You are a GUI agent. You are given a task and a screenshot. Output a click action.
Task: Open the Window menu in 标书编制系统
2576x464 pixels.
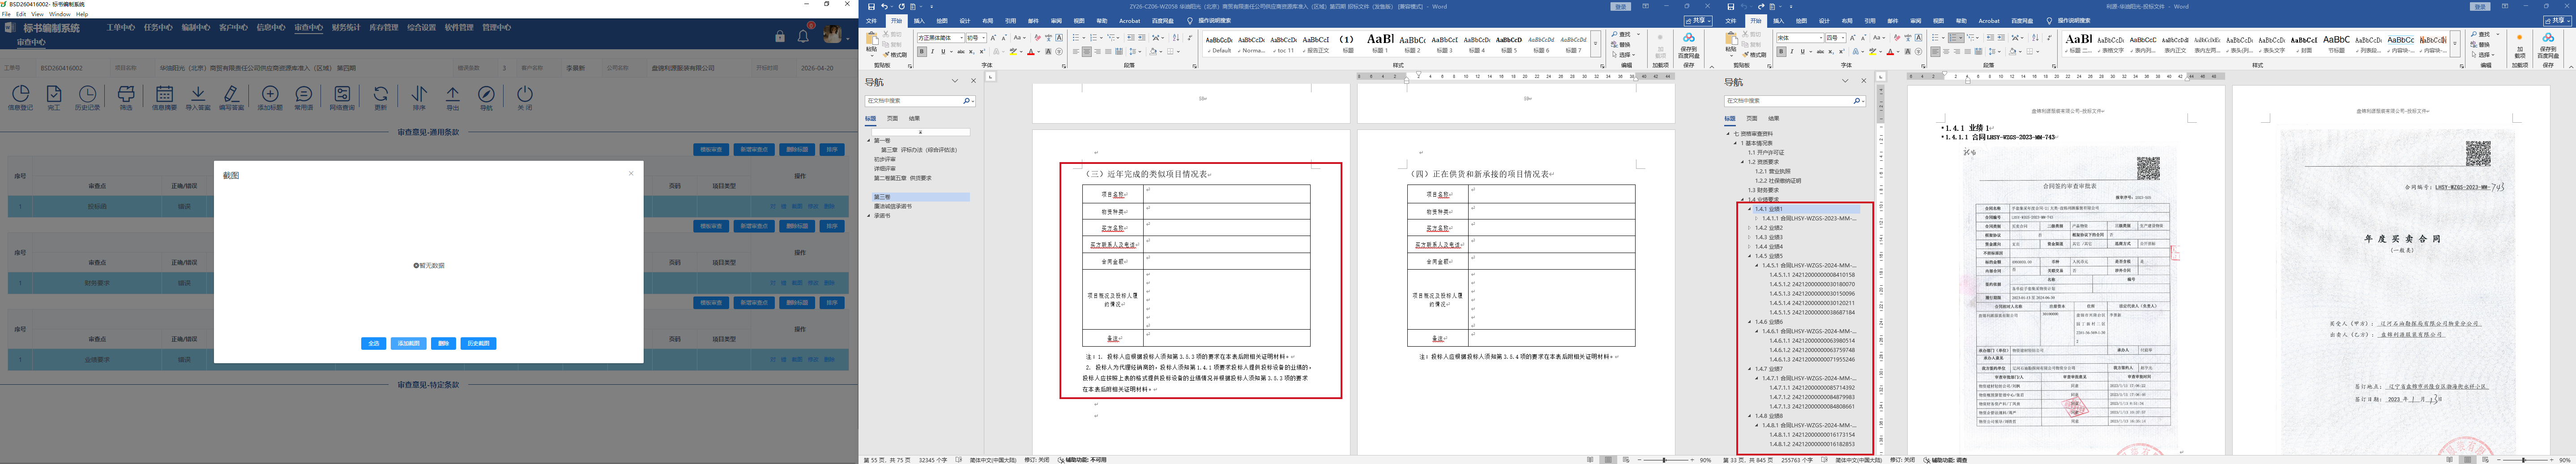coord(60,14)
